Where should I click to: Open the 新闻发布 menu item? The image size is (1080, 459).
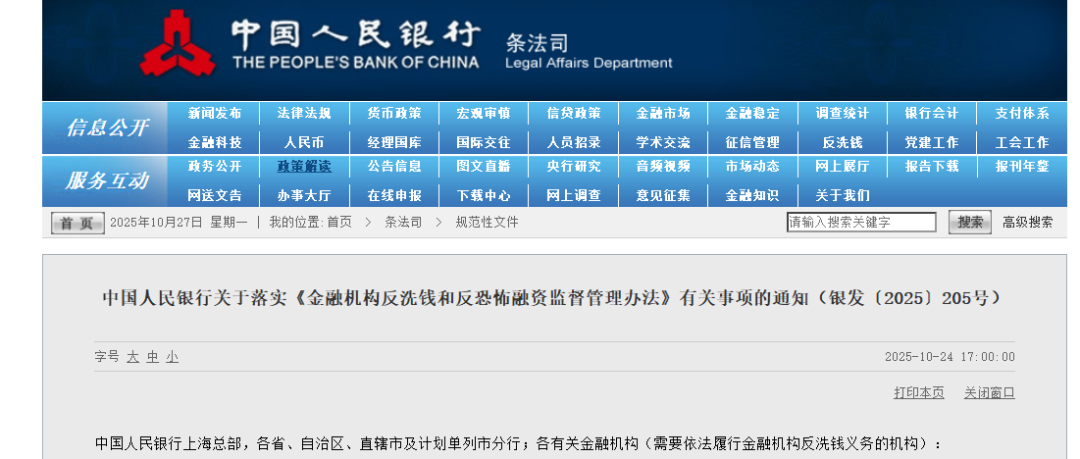click(215, 114)
